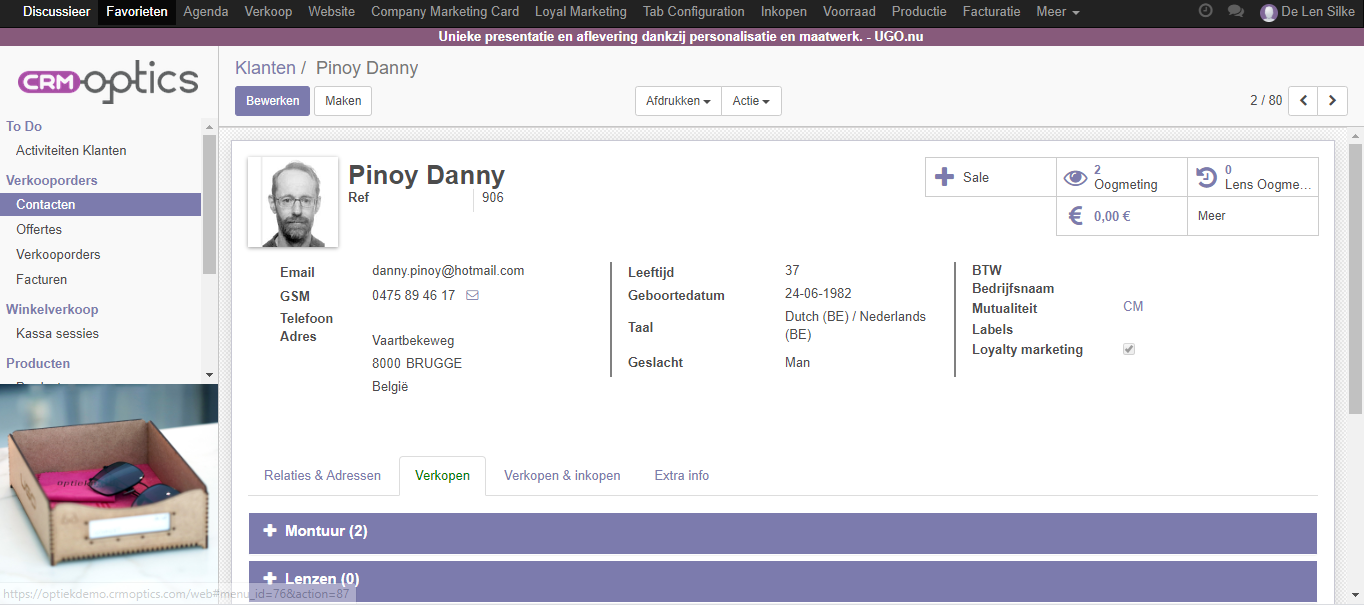Viewport: 1364px width, 608px height.
Task: Click the 2 / 80 pager counter
Action: pos(1266,101)
